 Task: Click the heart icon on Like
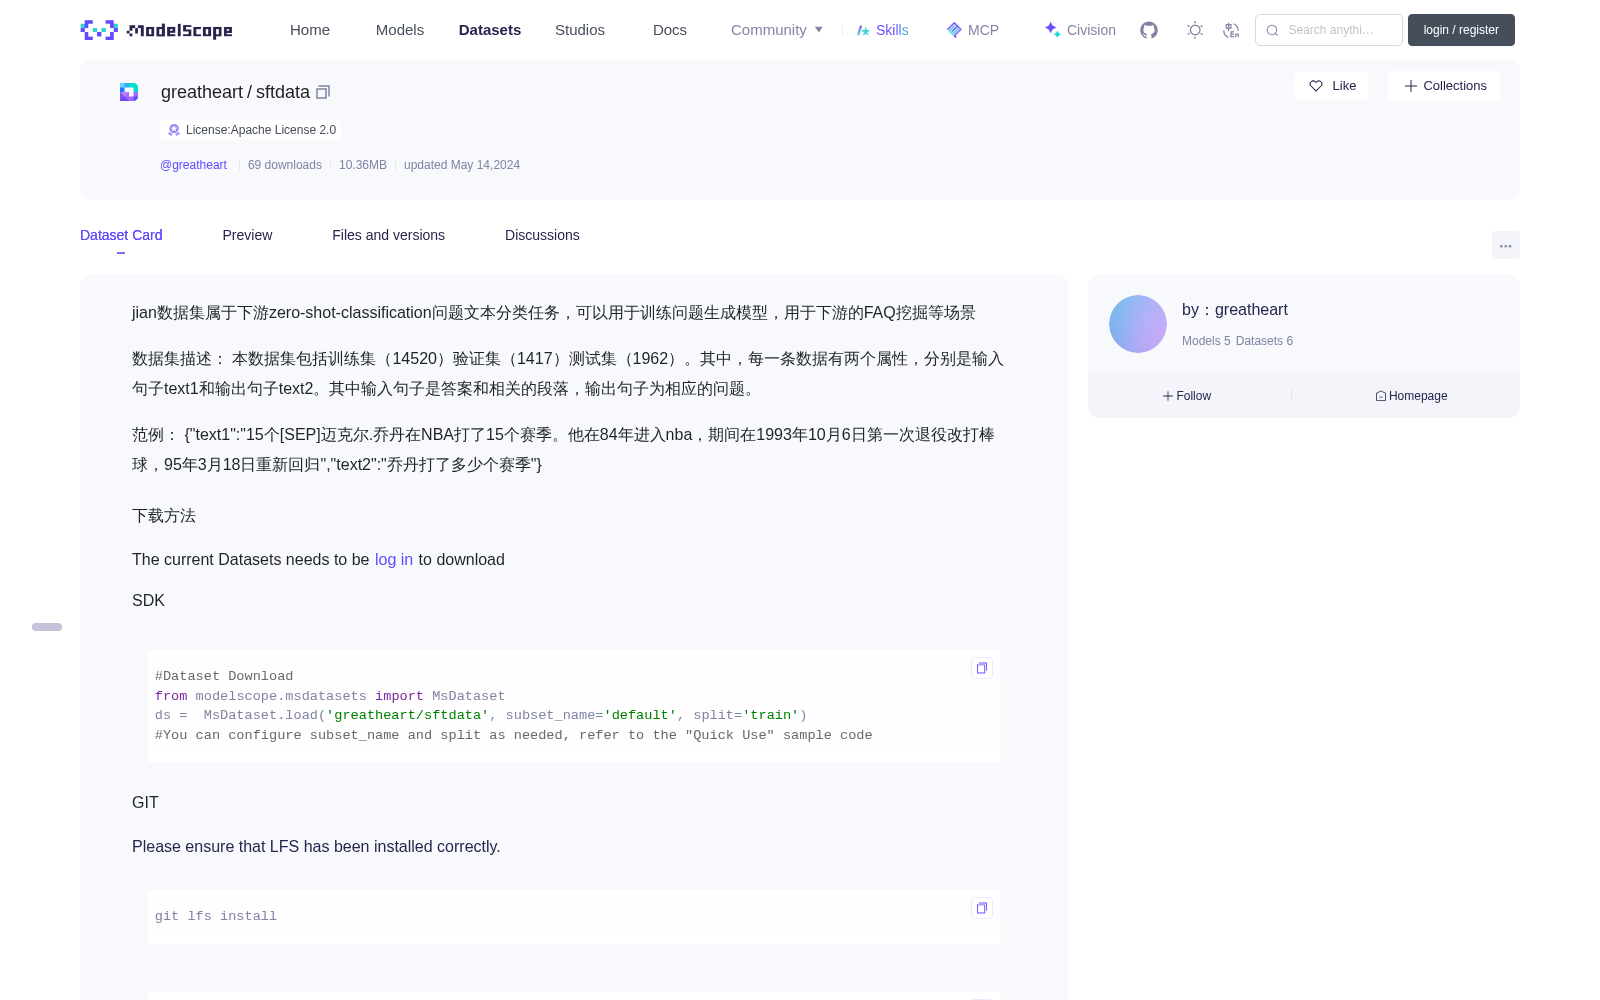(1316, 86)
